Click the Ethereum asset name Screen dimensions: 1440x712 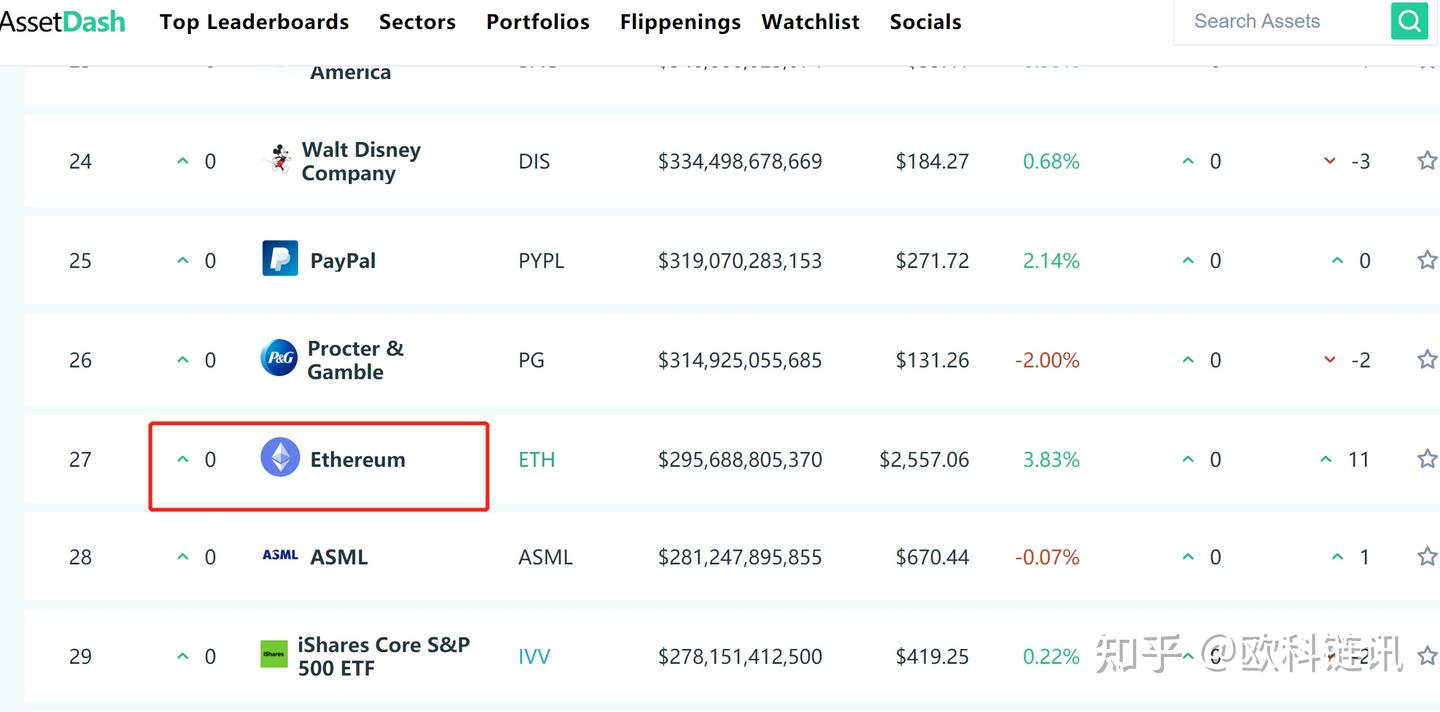point(357,460)
